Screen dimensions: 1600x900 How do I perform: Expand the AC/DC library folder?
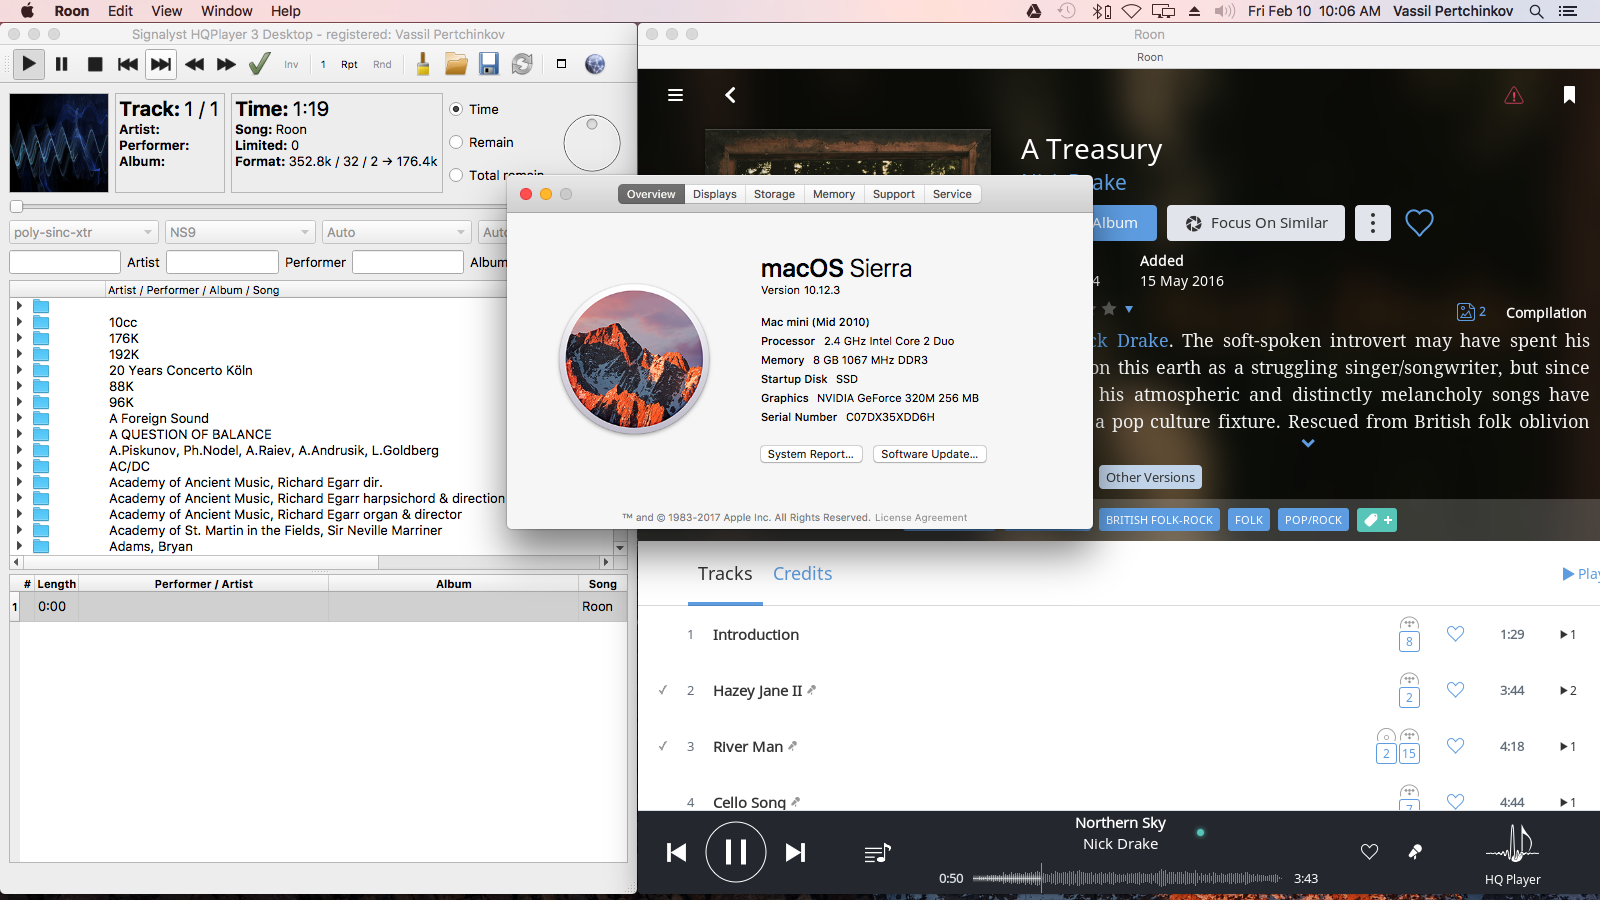click(x=19, y=466)
